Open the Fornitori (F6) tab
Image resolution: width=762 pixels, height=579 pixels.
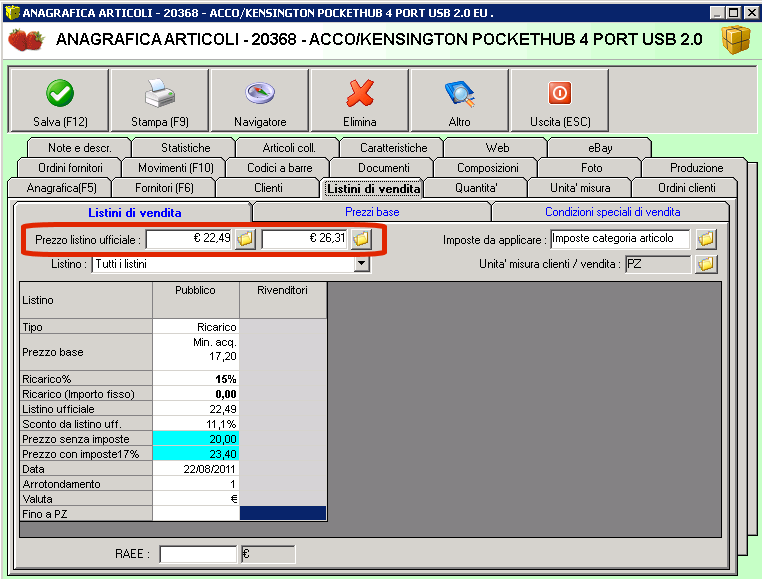click(x=164, y=188)
